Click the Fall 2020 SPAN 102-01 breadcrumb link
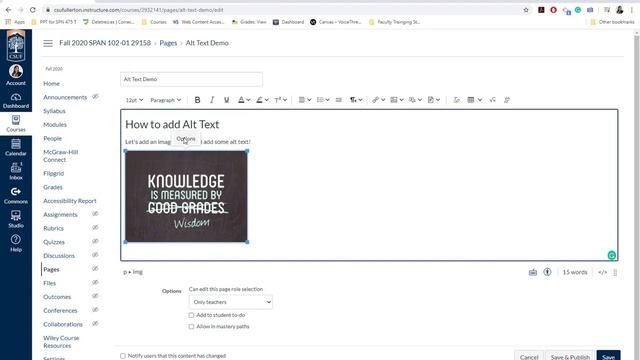 [105, 43]
